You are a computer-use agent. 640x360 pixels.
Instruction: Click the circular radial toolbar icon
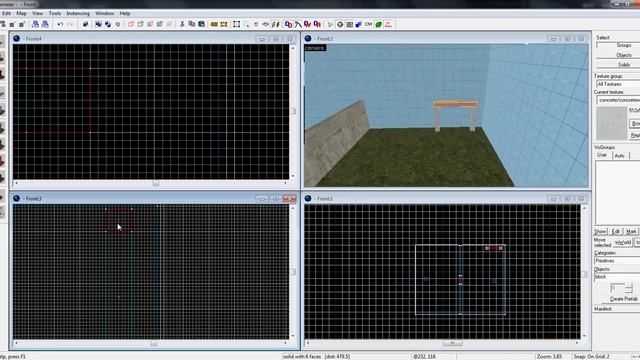[x=340, y=24]
